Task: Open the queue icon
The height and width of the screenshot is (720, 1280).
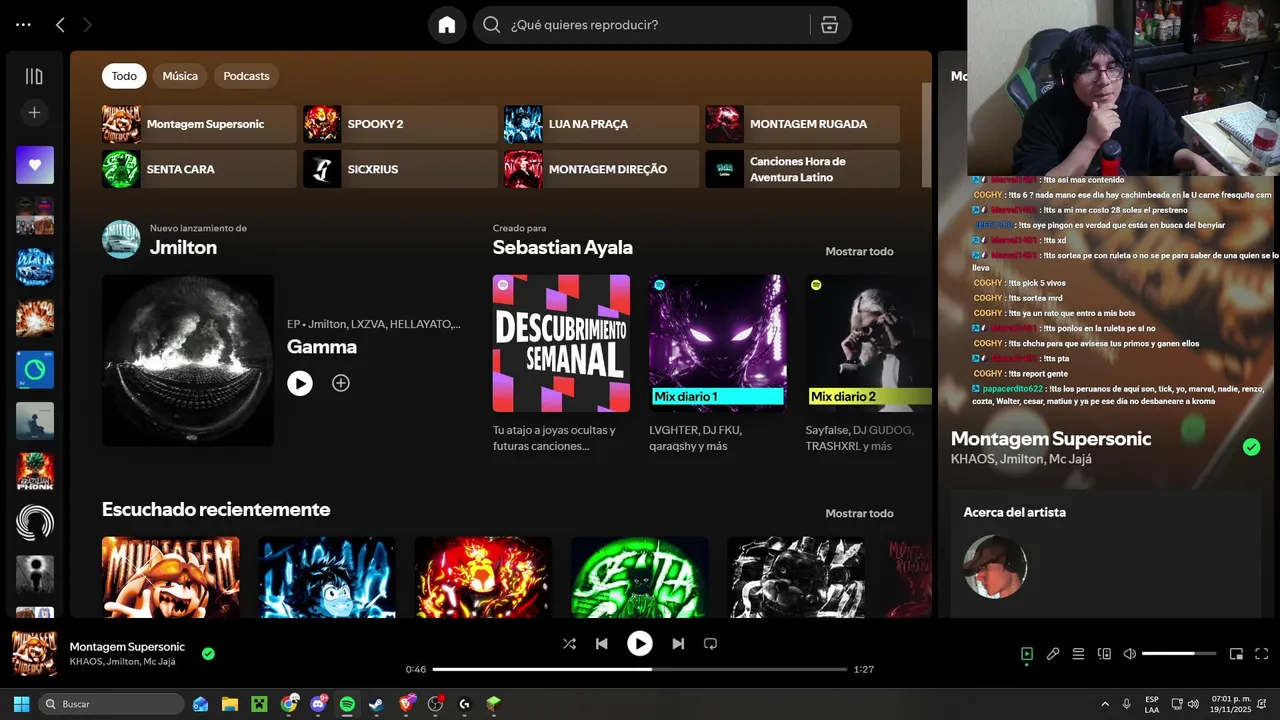Action: [x=1078, y=654]
